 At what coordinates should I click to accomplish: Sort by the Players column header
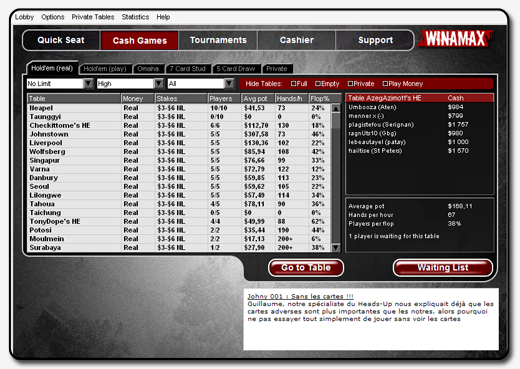[x=224, y=98]
